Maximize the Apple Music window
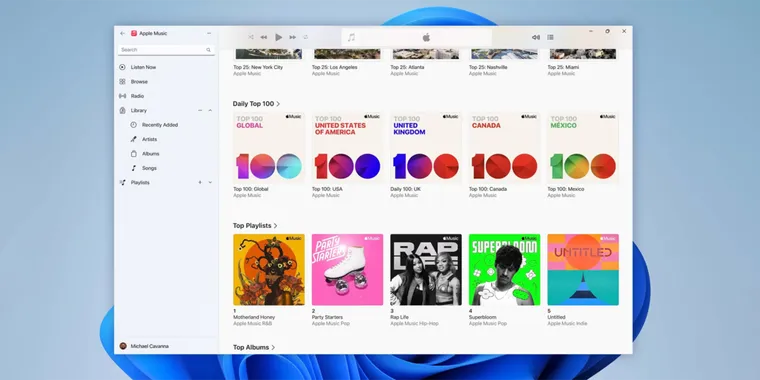Viewport: 760px width, 380px height. (x=607, y=31)
